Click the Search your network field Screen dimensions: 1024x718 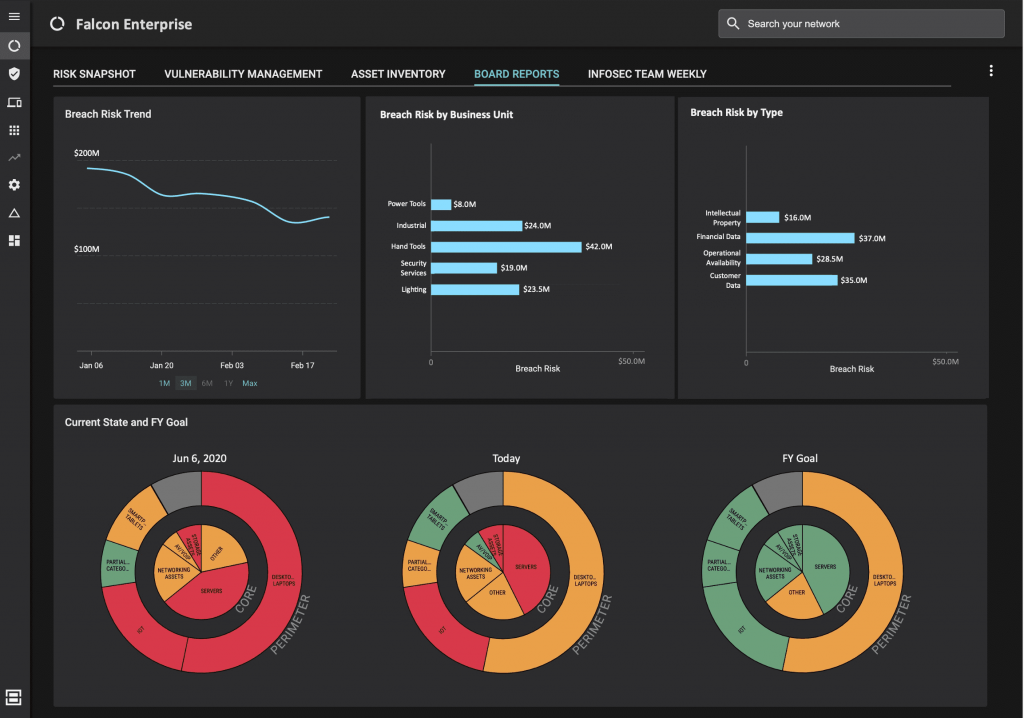pyautogui.click(x=861, y=24)
